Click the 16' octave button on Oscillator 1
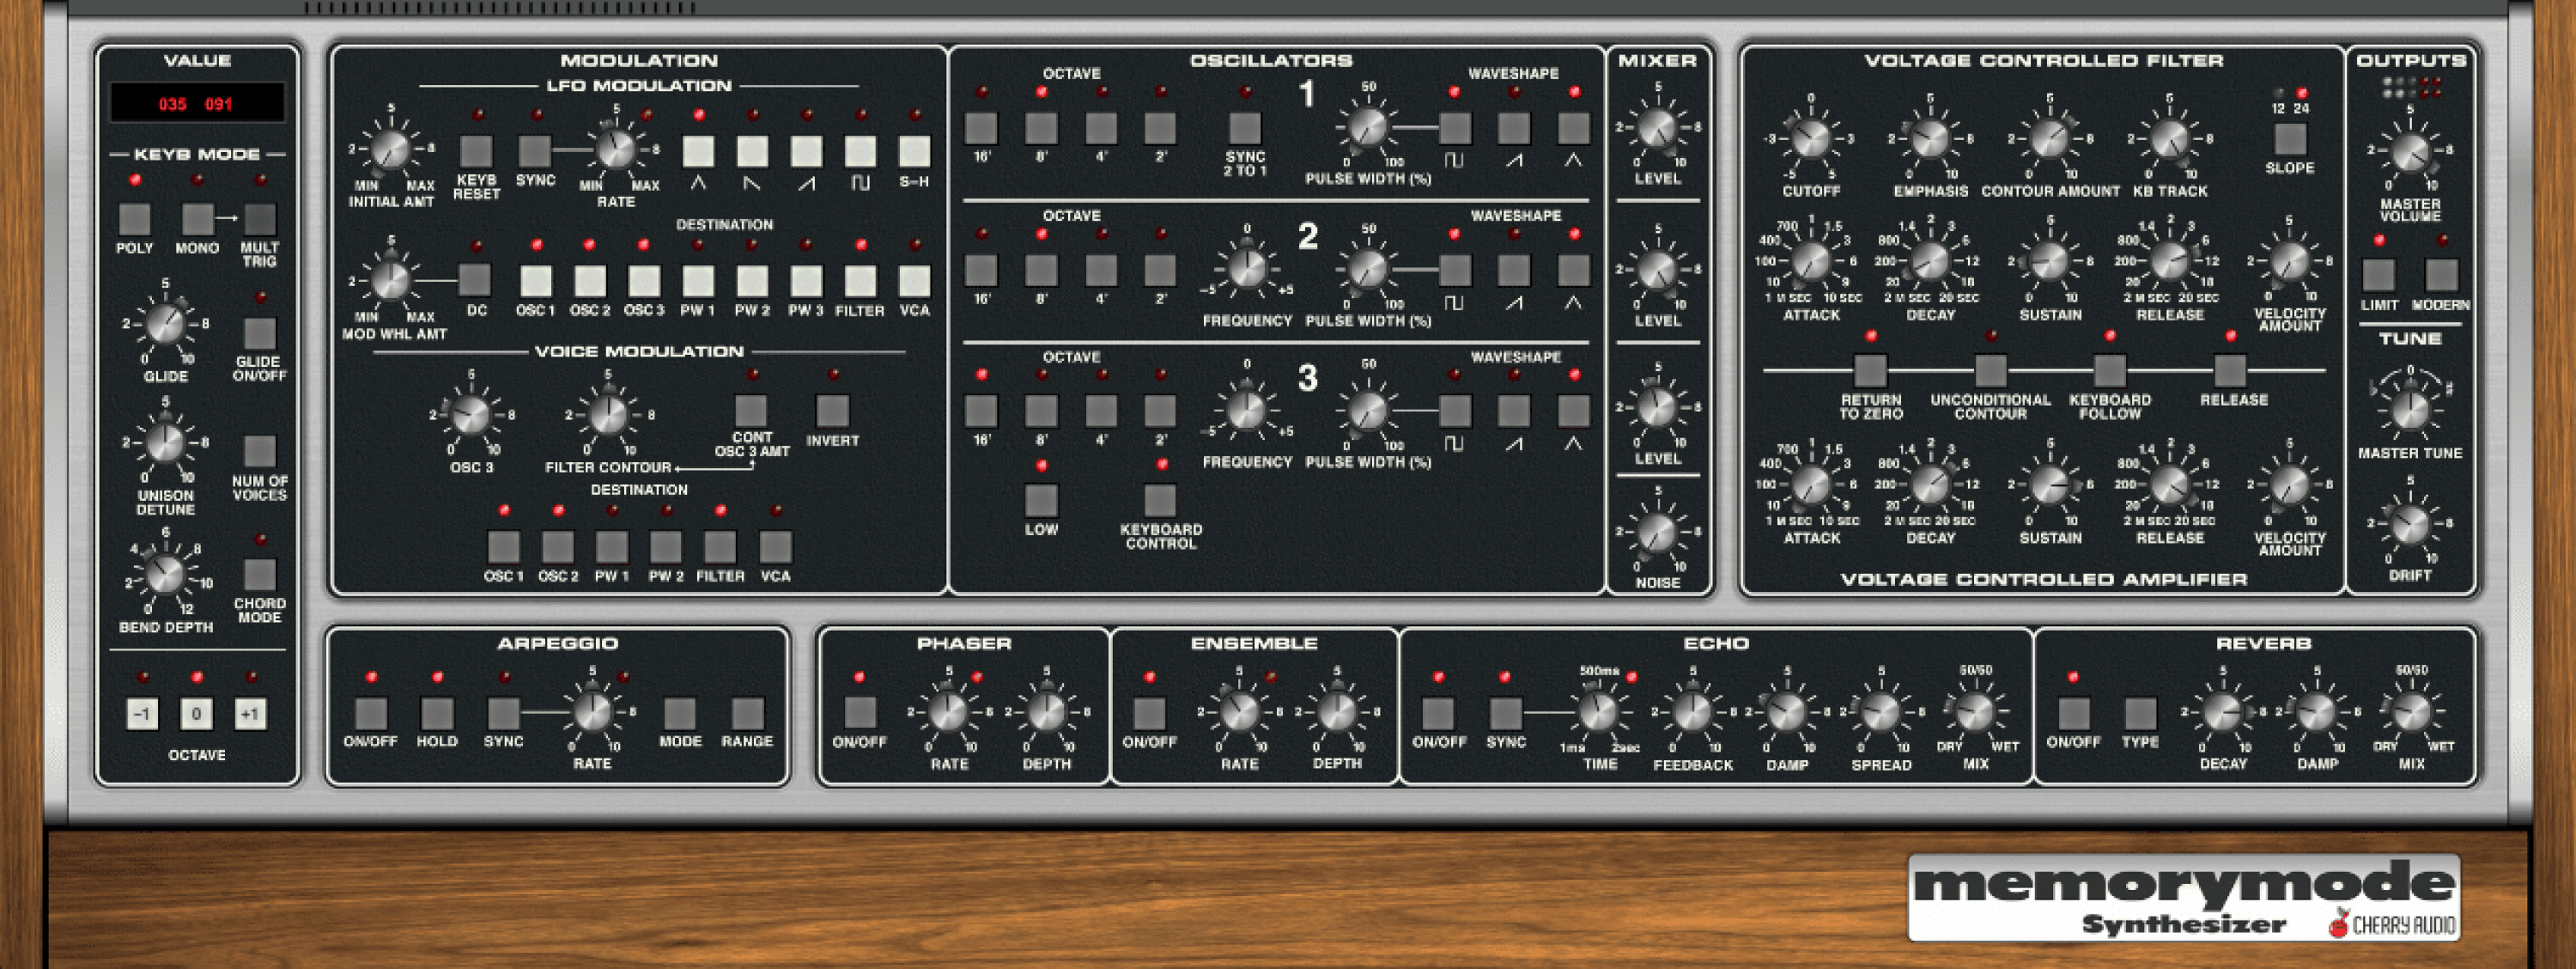Screen dimensions: 2576x969 point(980,128)
